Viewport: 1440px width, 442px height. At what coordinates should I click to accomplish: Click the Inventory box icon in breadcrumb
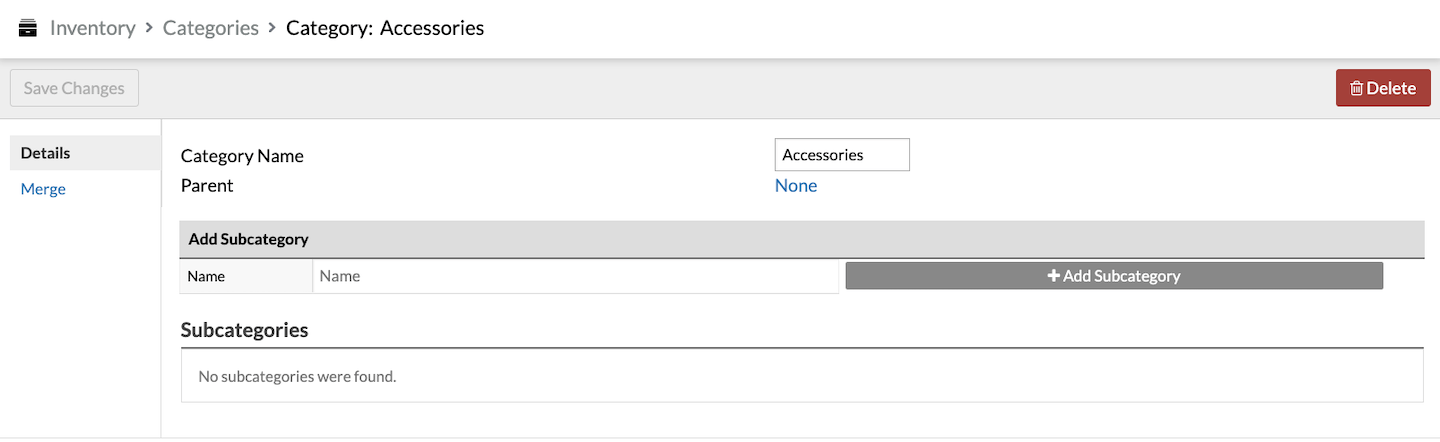point(28,28)
